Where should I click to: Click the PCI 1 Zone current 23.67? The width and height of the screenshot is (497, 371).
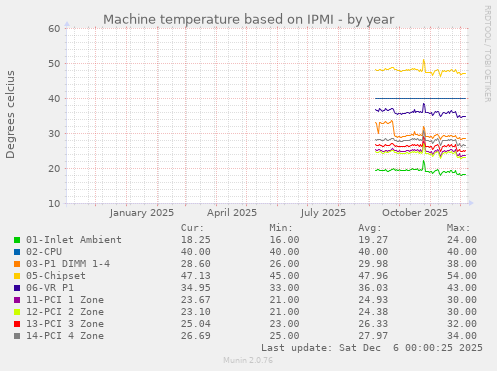point(196,300)
